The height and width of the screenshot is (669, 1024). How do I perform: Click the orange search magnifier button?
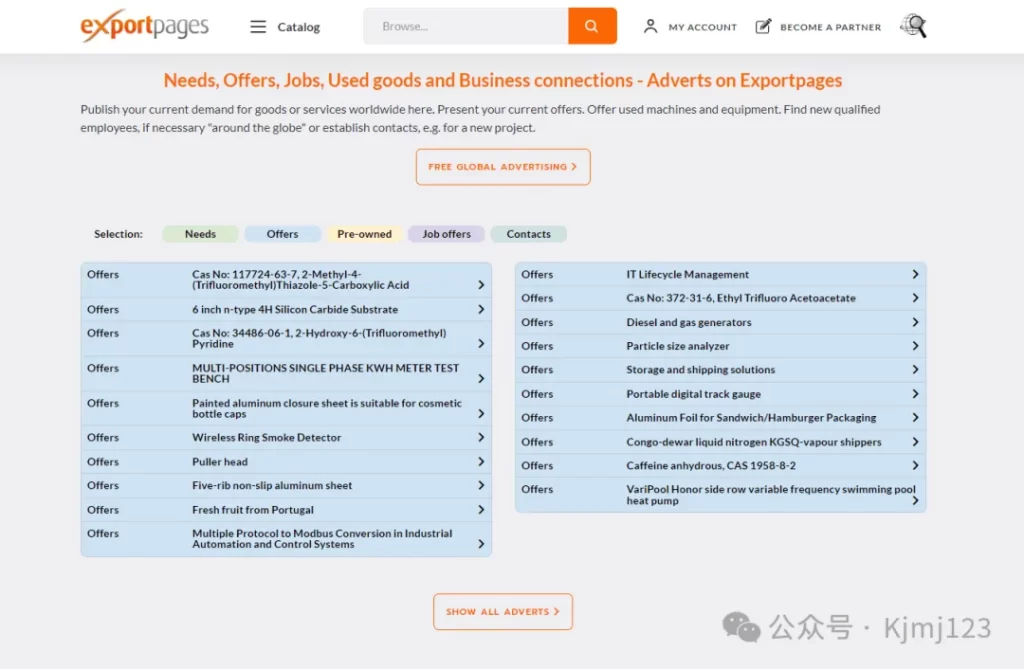592,26
